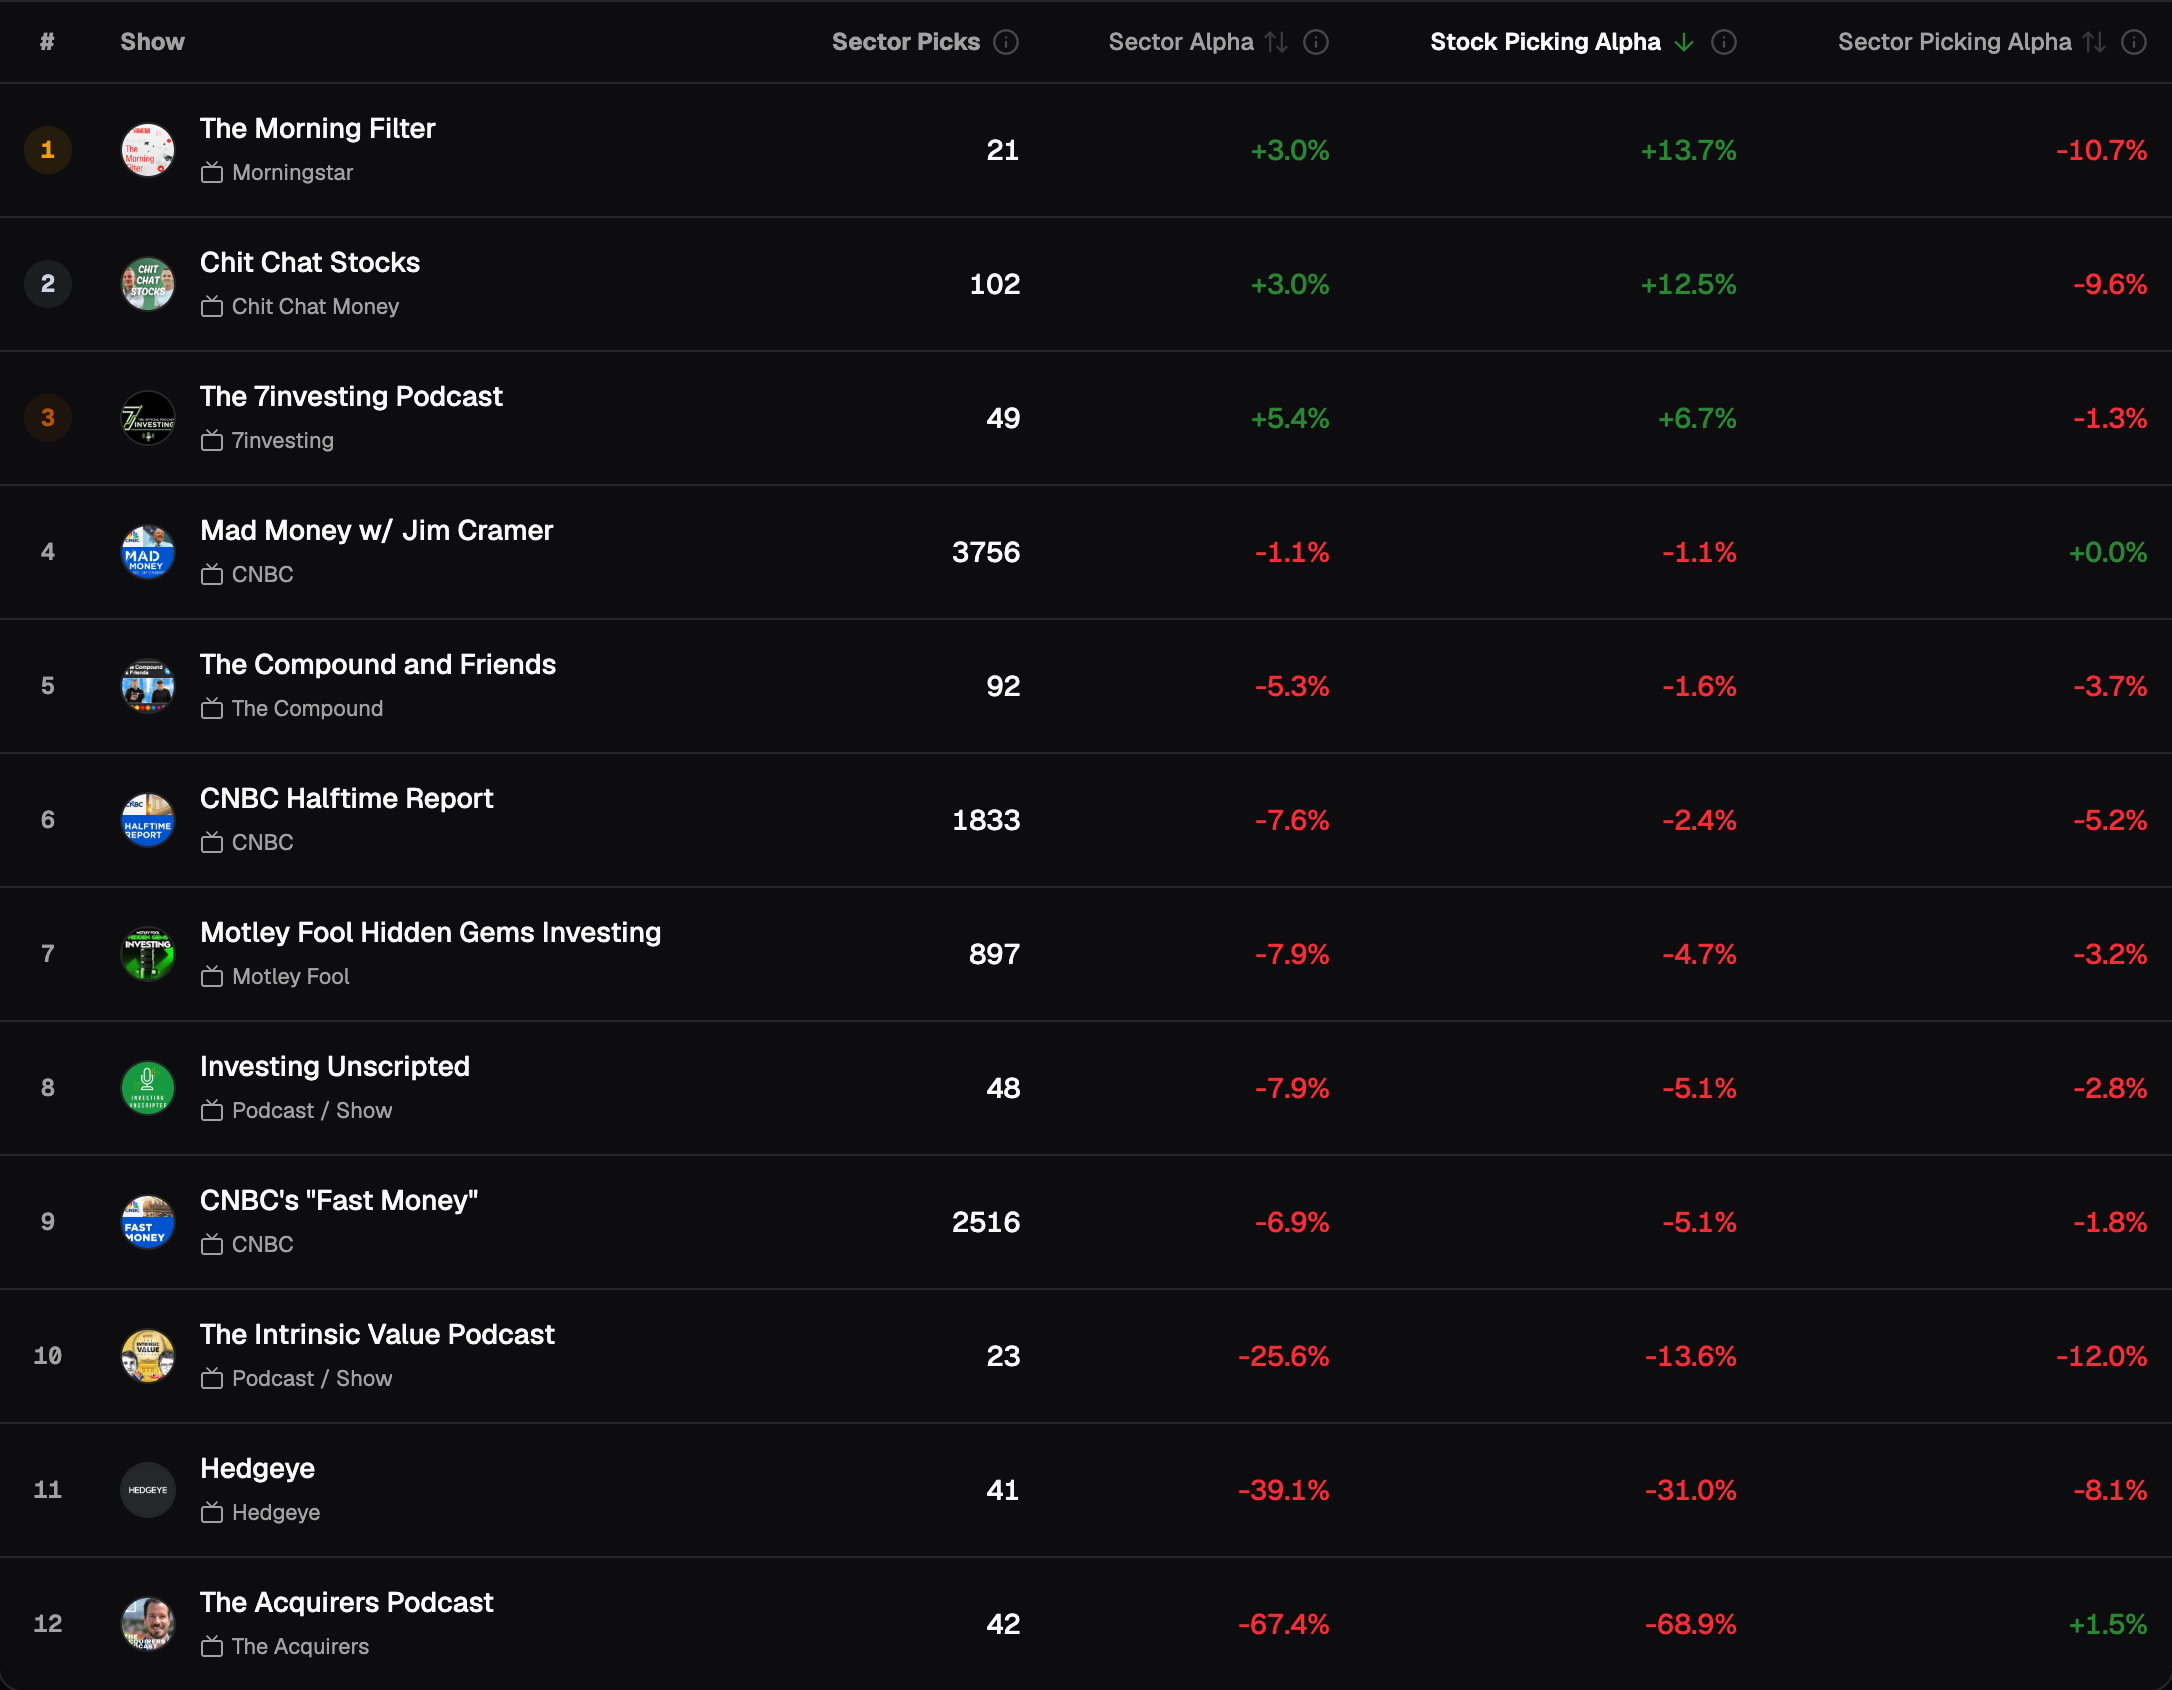Click the TV icon beside Chit Chat Money
Image resolution: width=2172 pixels, height=1690 pixels.
[211, 307]
